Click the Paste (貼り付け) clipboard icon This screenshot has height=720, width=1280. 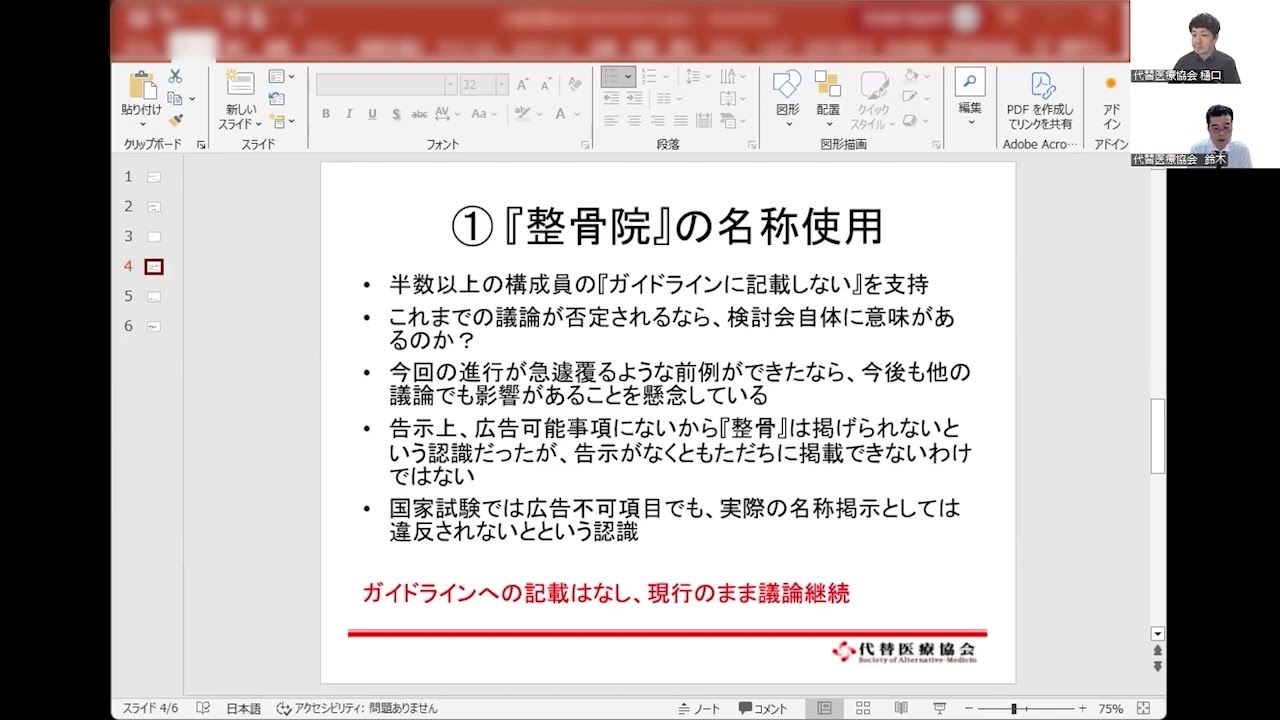coord(141,88)
